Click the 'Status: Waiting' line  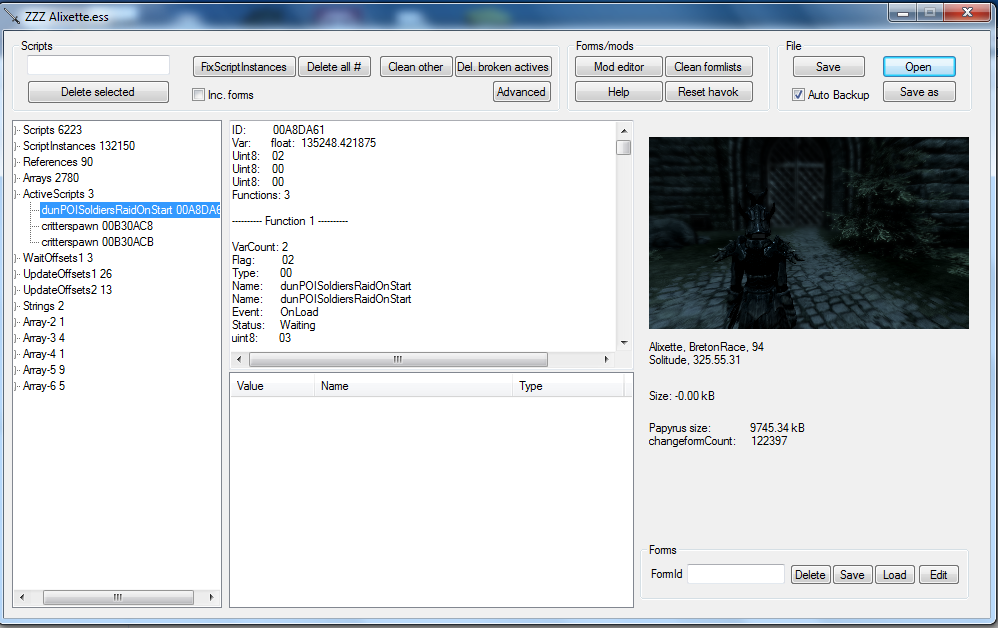tap(274, 325)
